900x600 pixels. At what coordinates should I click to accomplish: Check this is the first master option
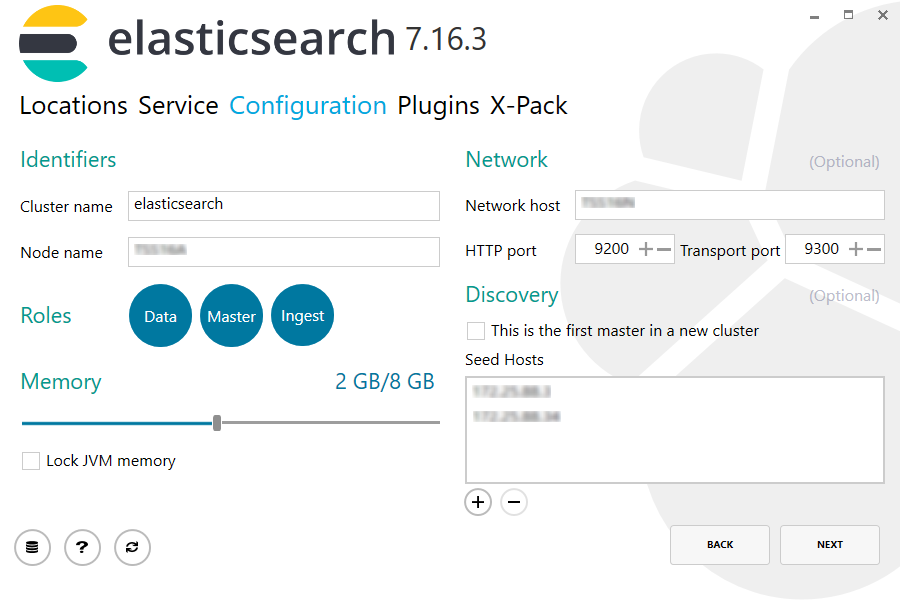[475, 330]
